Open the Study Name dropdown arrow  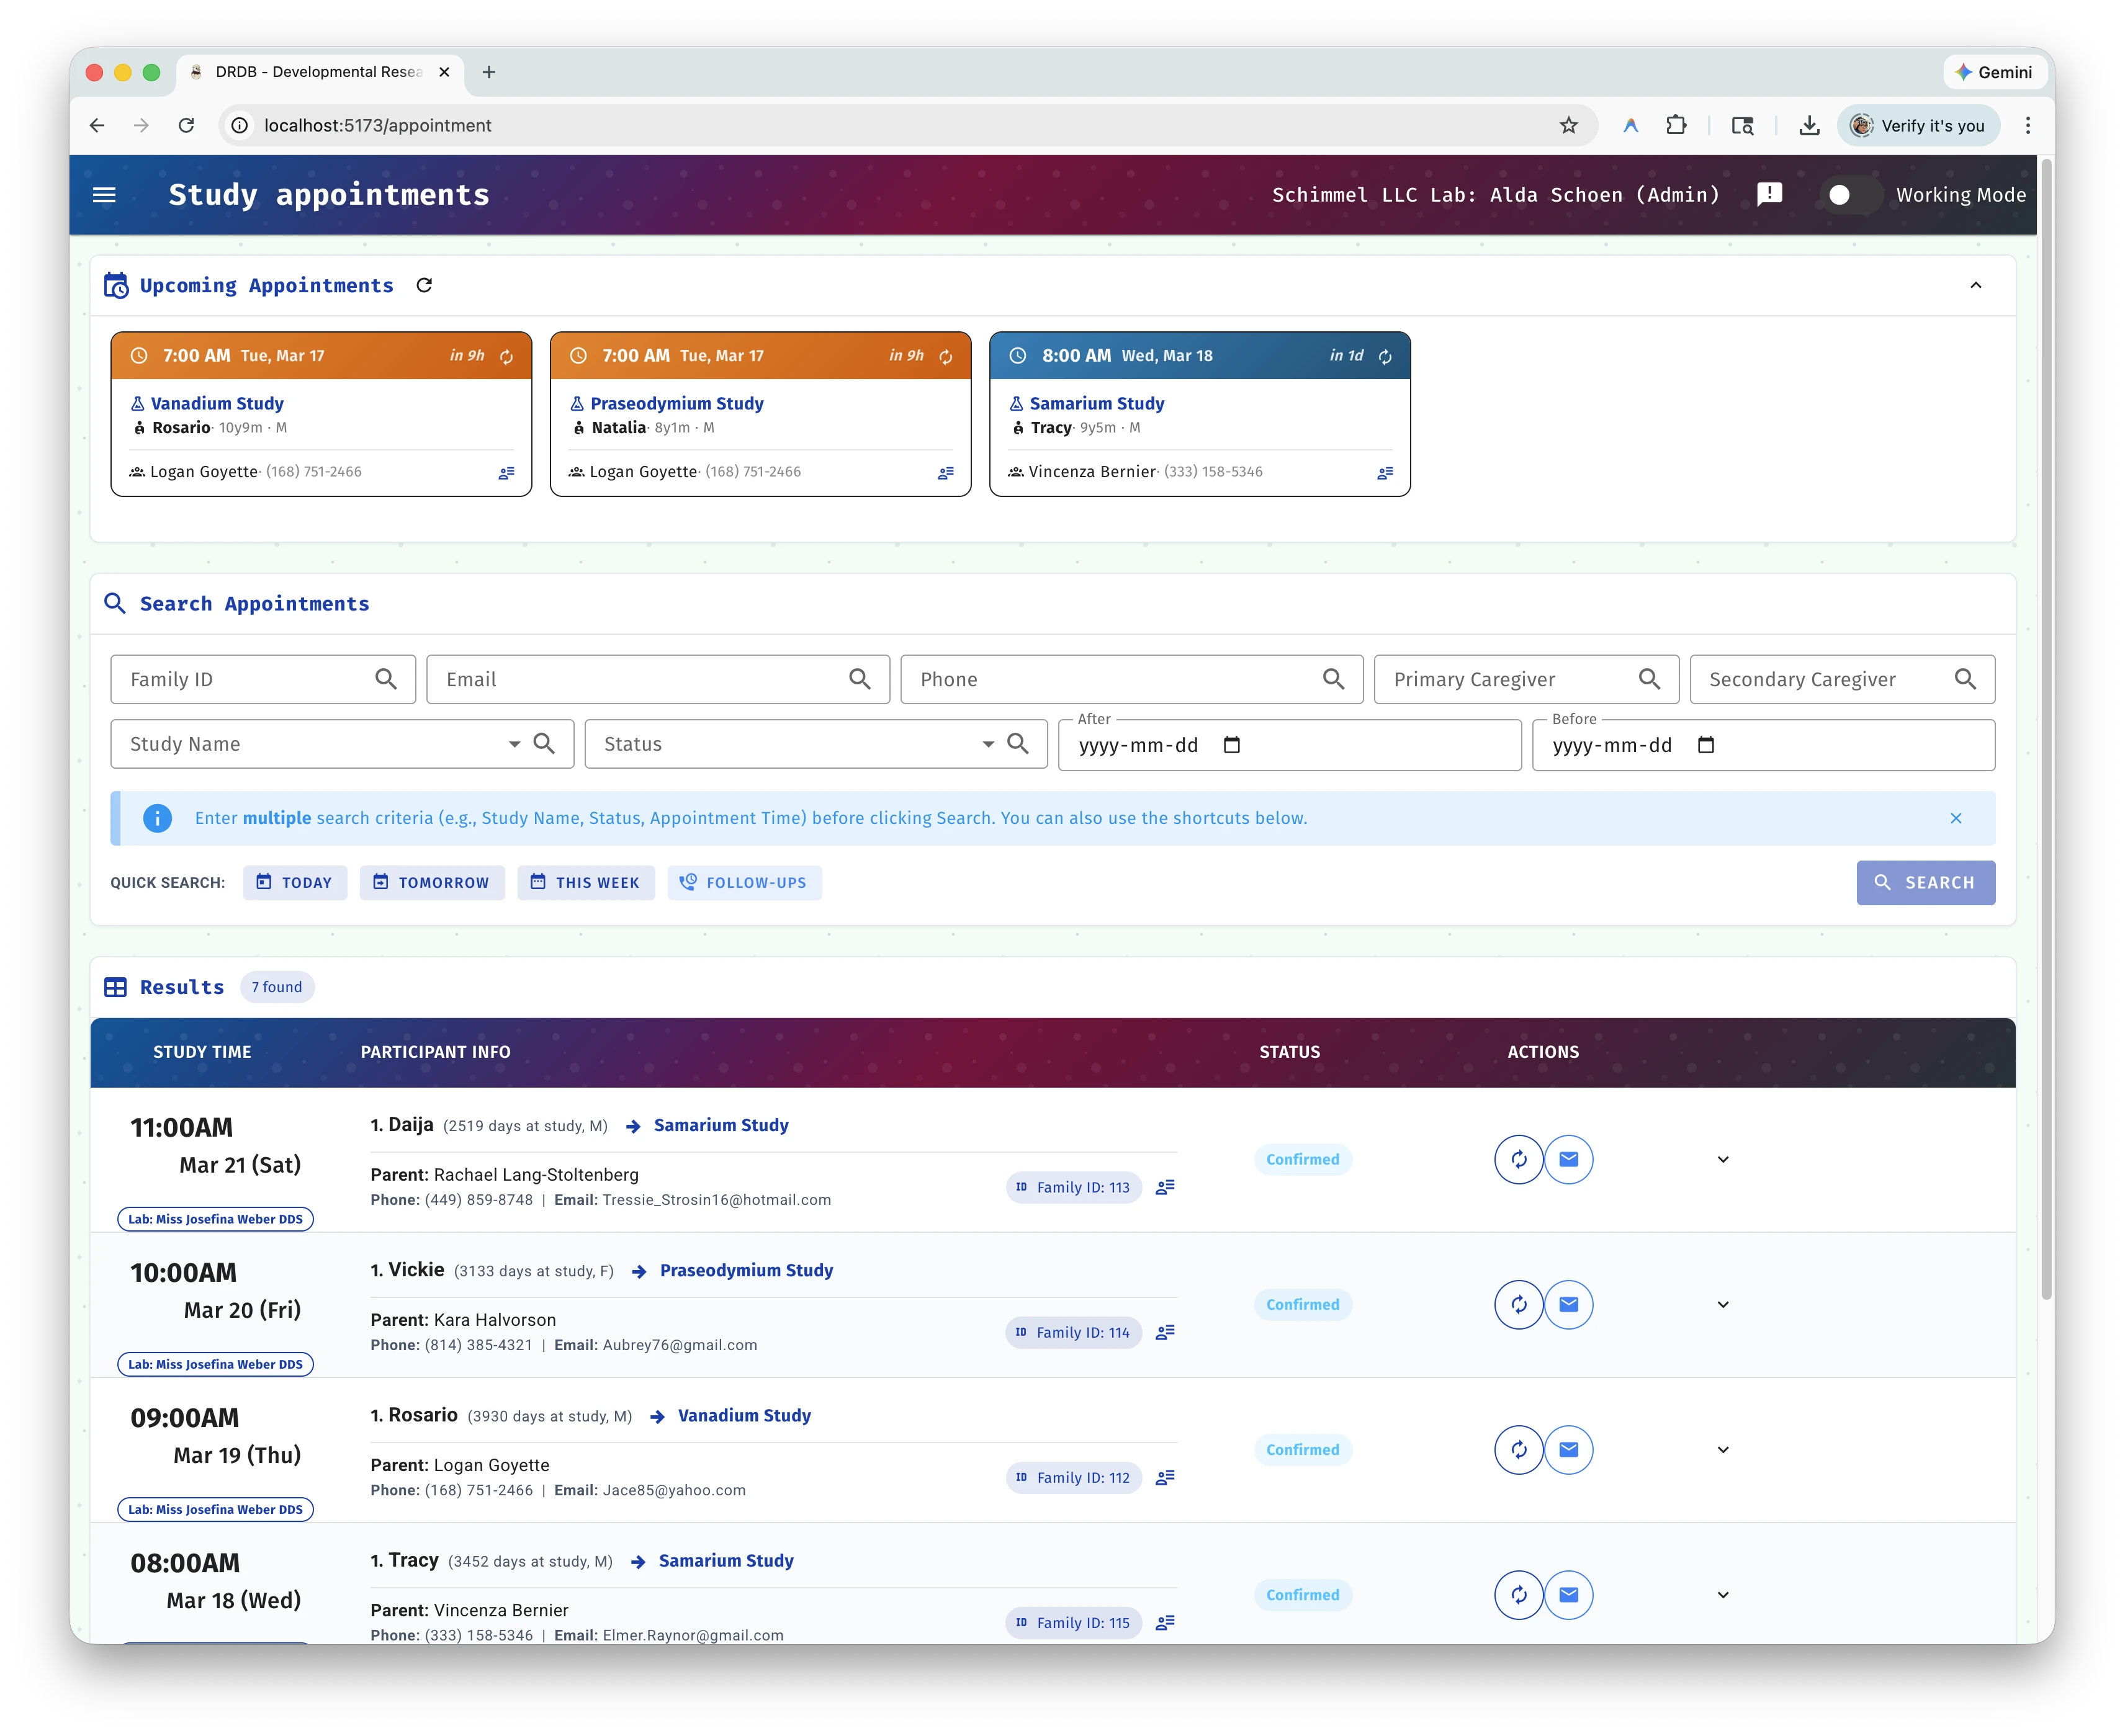pos(514,744)
